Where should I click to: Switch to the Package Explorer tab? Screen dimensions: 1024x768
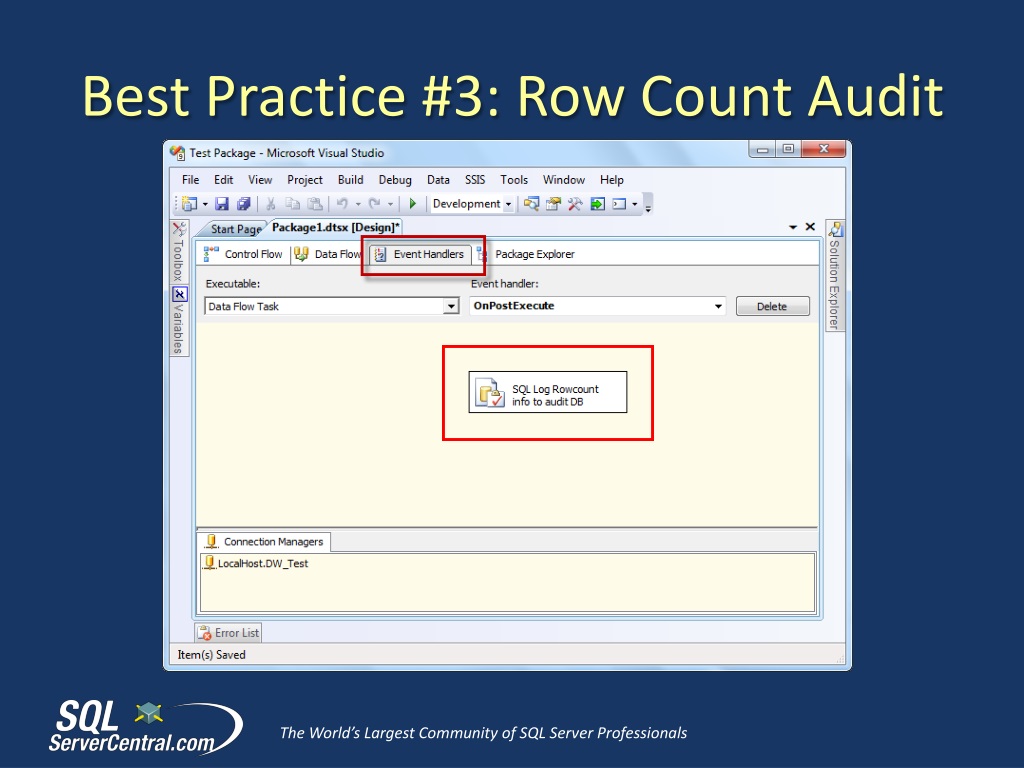[x=526, y=254]
